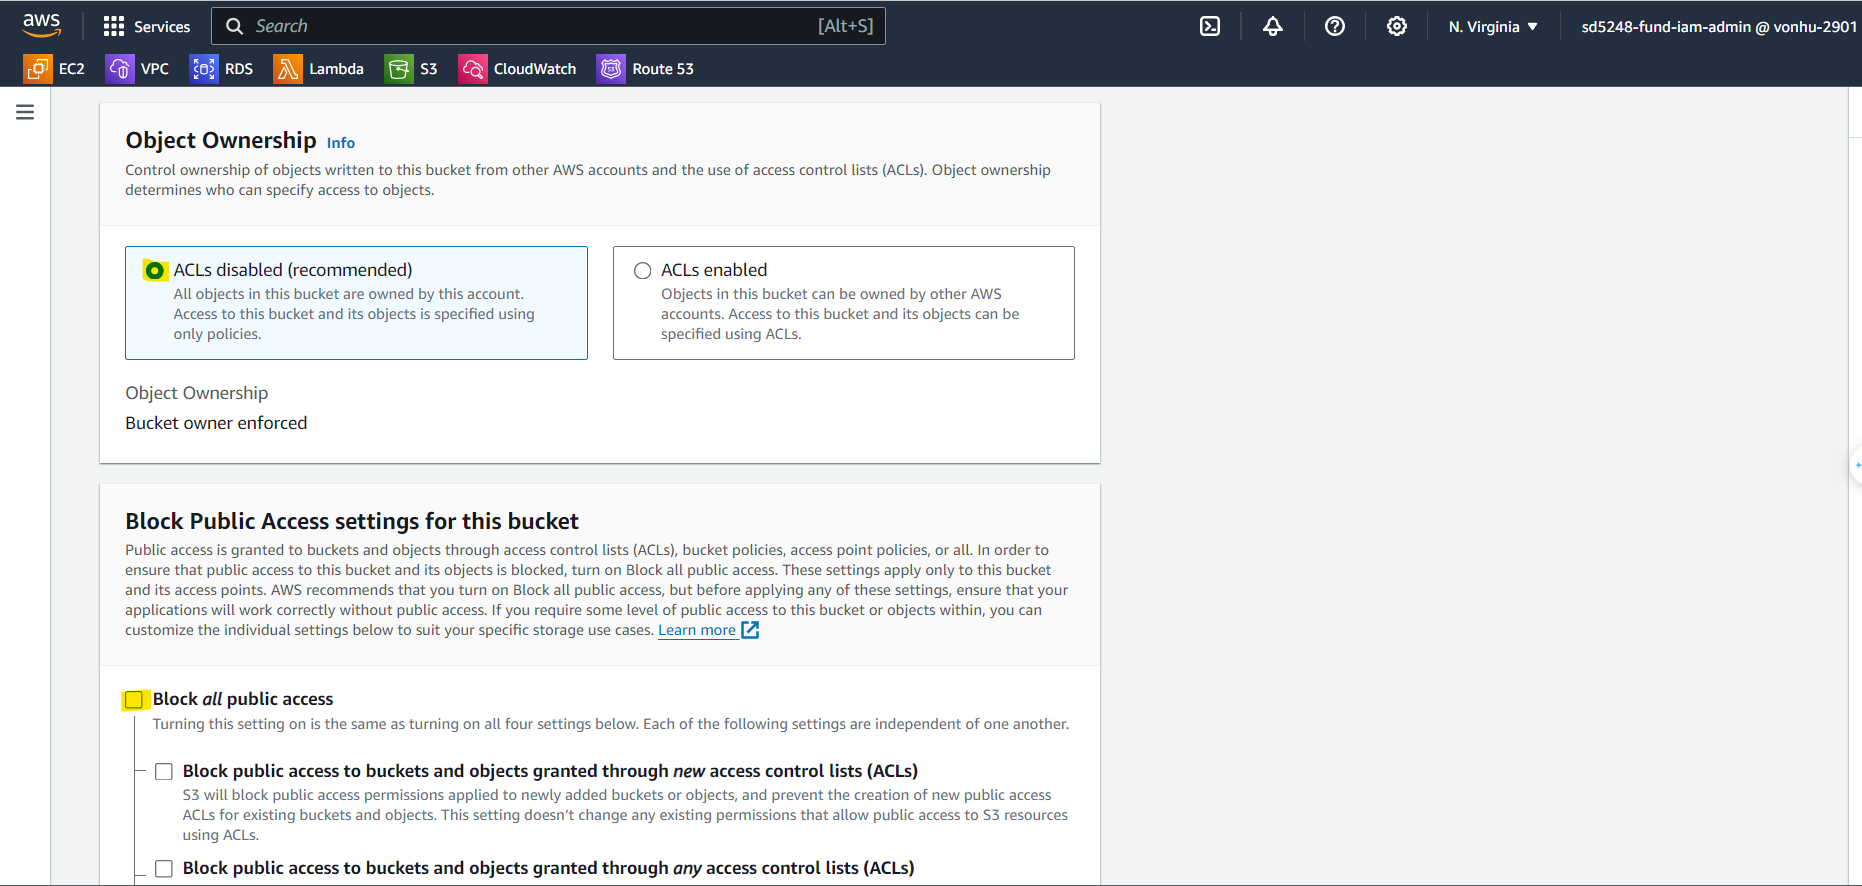
Task: Open the AWS CloudShell icon
Action: pos(1209,27)
